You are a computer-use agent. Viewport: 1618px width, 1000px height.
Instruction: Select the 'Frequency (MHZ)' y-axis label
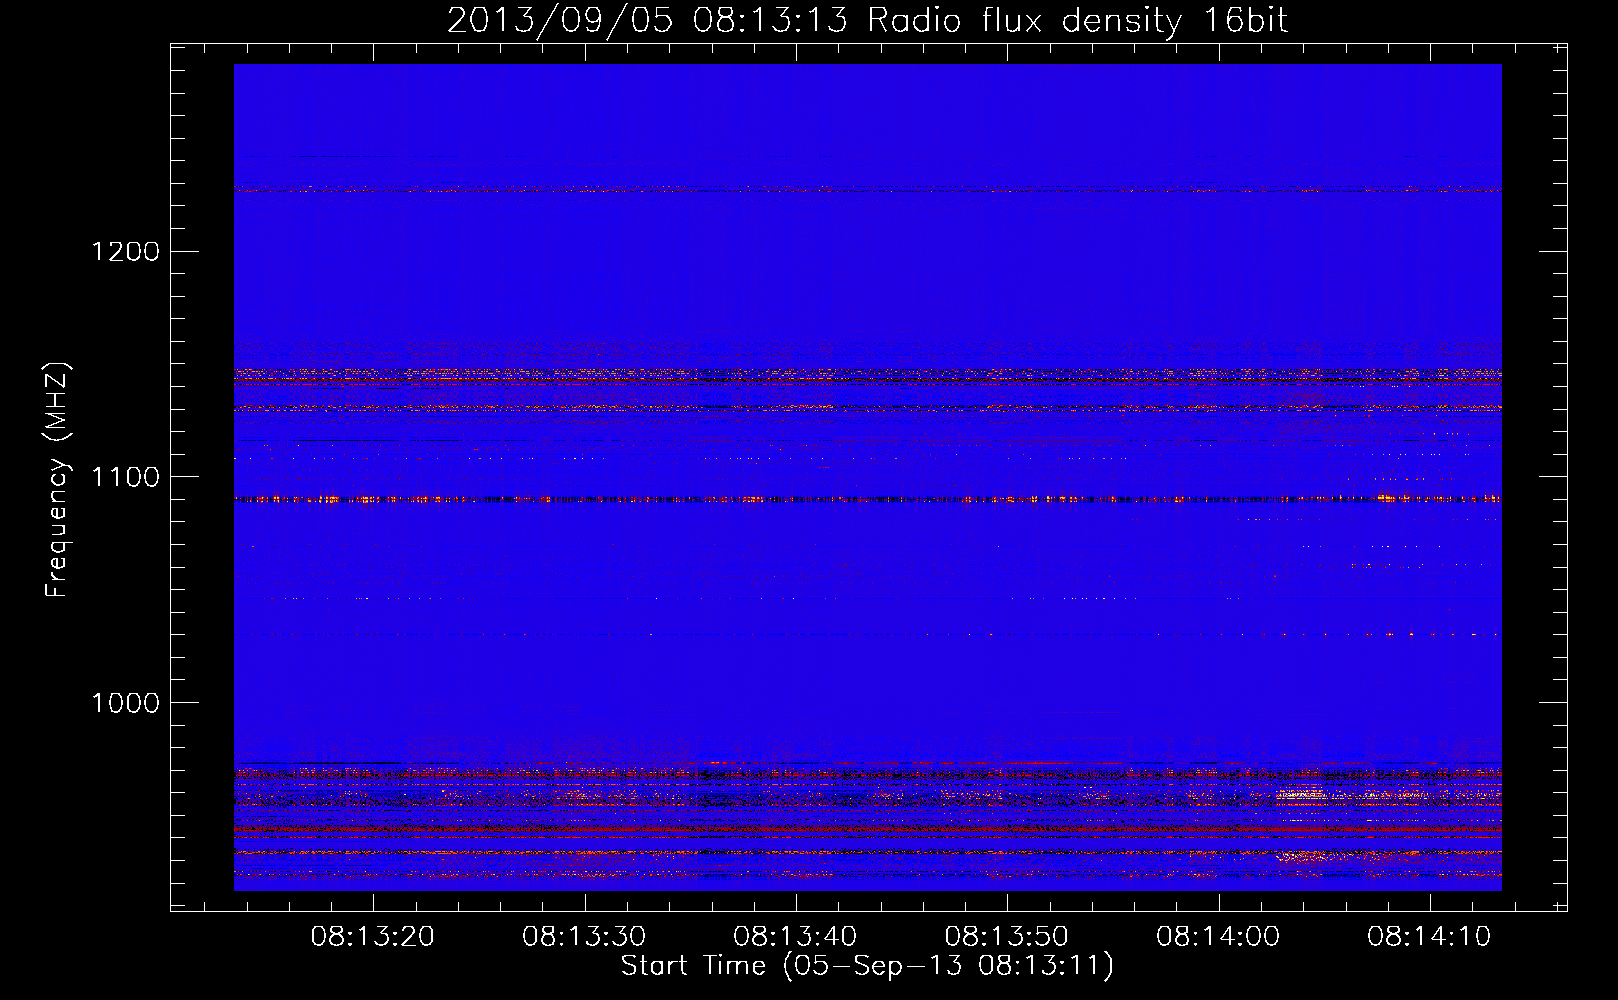[57, 479]
